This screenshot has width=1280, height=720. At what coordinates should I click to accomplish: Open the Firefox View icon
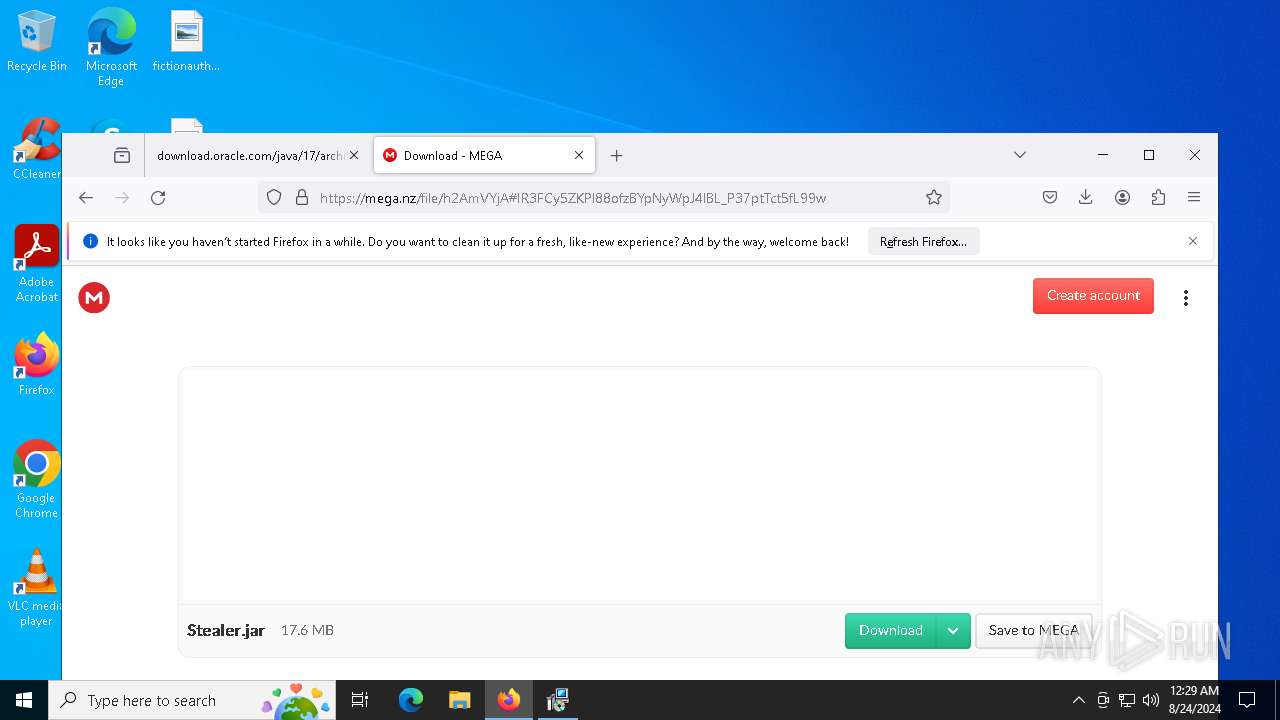coord(122,155)
